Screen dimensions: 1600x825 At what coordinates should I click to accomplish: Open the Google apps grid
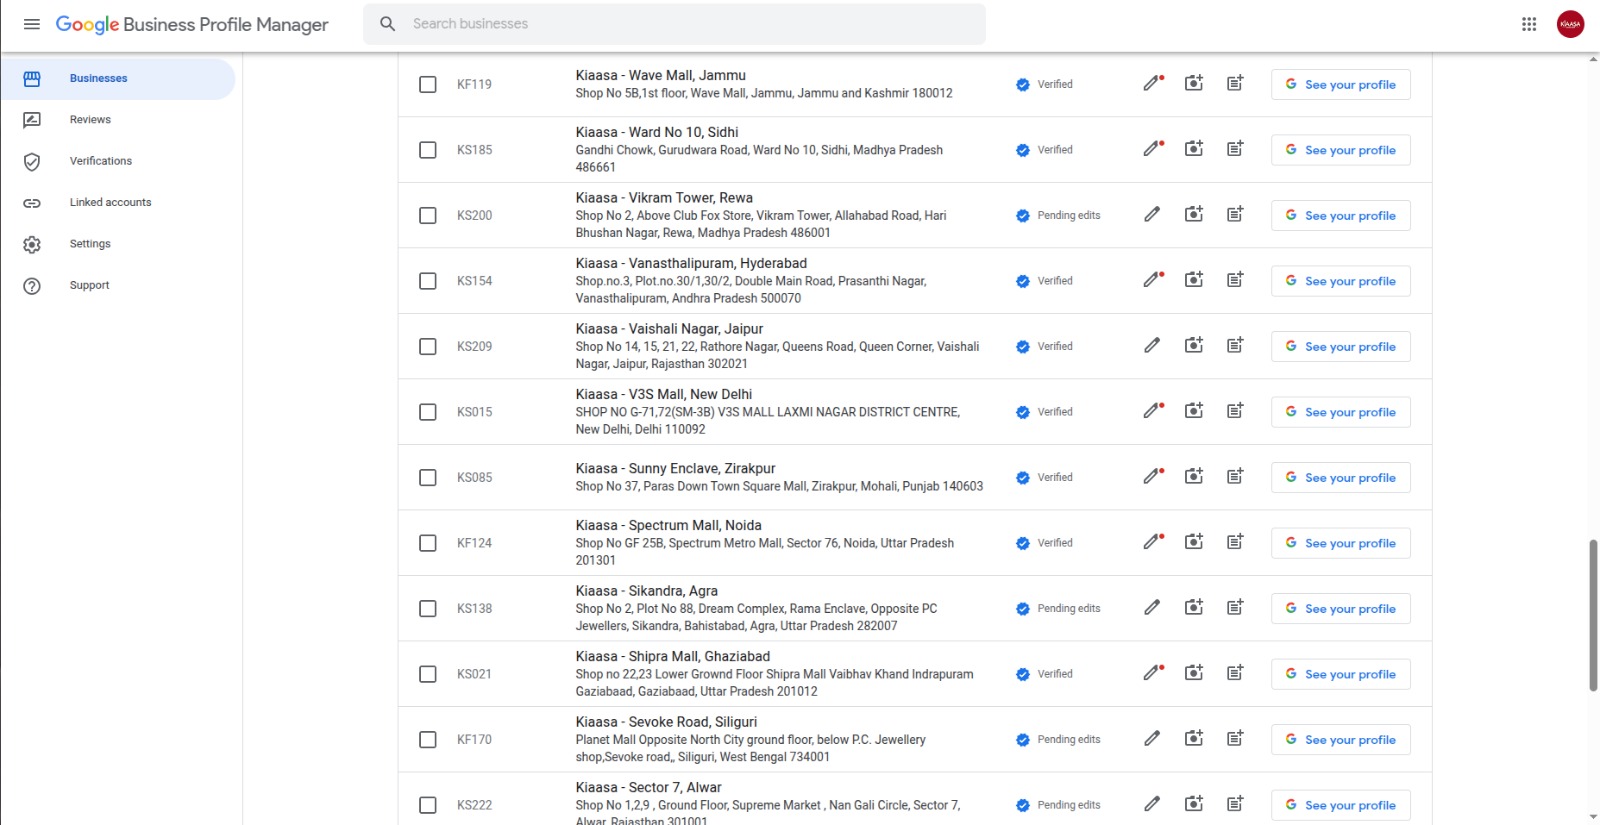coord(1529,24)
